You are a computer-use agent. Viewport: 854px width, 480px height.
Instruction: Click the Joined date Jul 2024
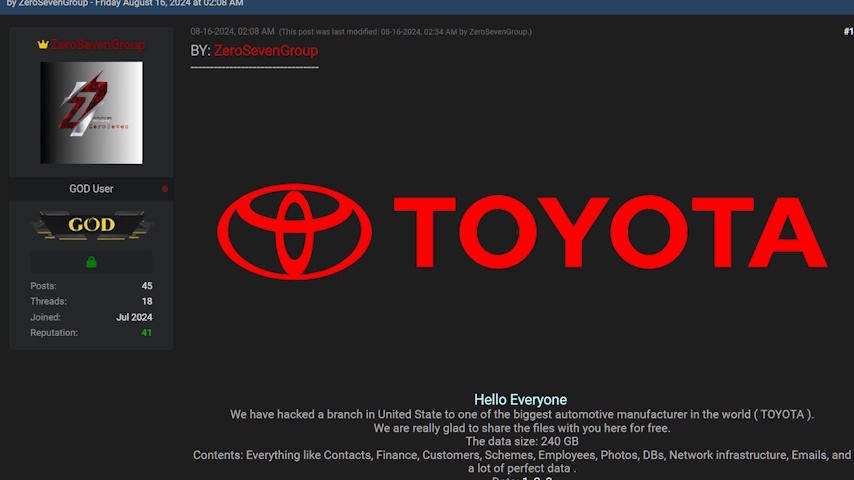(x=134, y=317)
